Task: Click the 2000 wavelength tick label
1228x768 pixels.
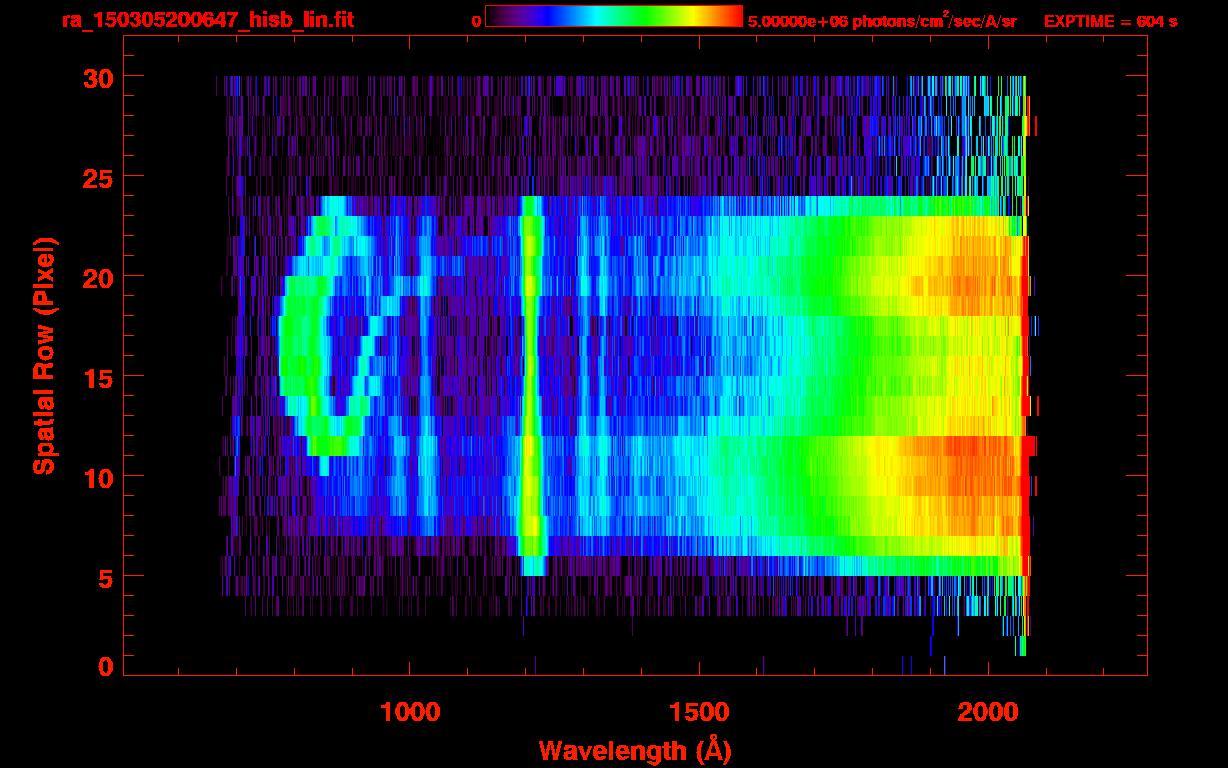Action: [x=989, y=711]
